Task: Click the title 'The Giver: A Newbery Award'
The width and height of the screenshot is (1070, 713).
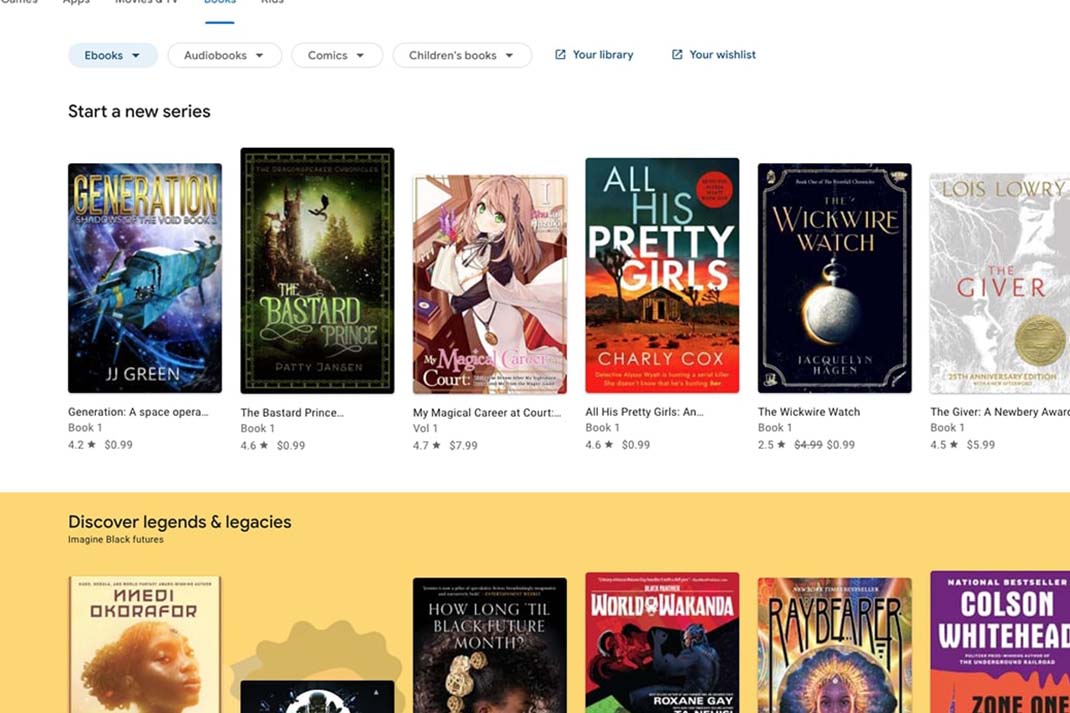Action: (x=1000, y=411)
